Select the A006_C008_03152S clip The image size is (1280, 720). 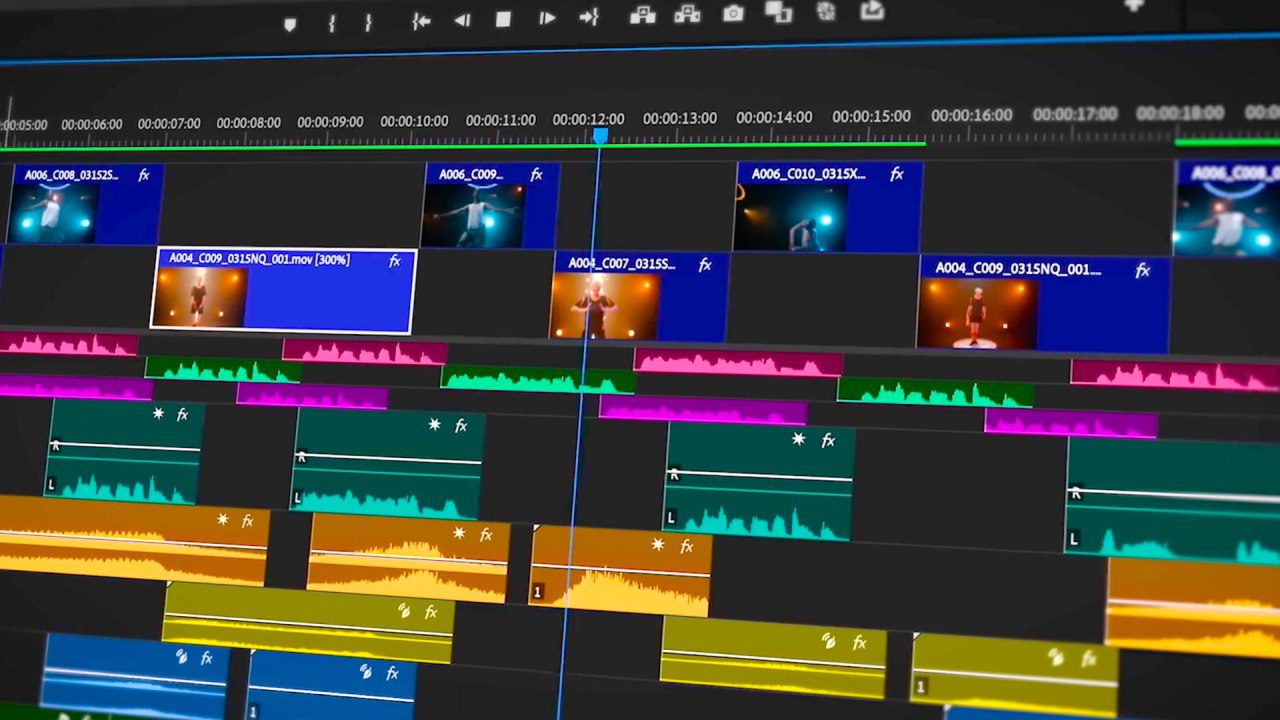click(85, 204)
